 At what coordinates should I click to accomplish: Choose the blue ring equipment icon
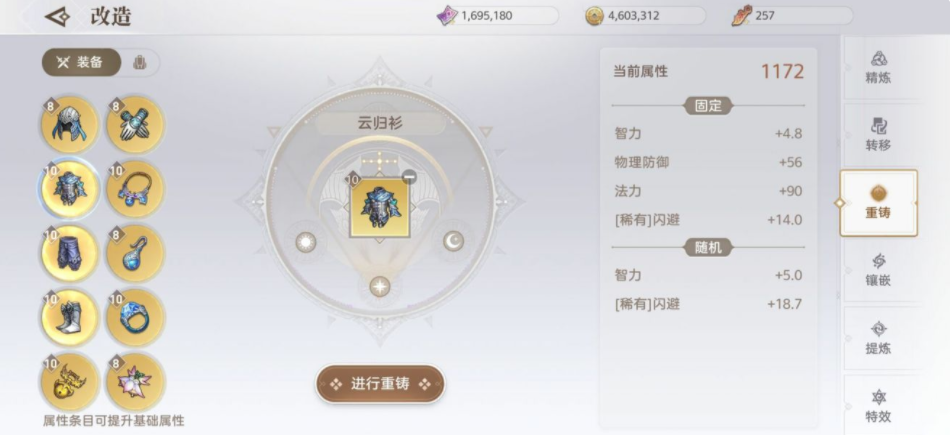point(135,317)
